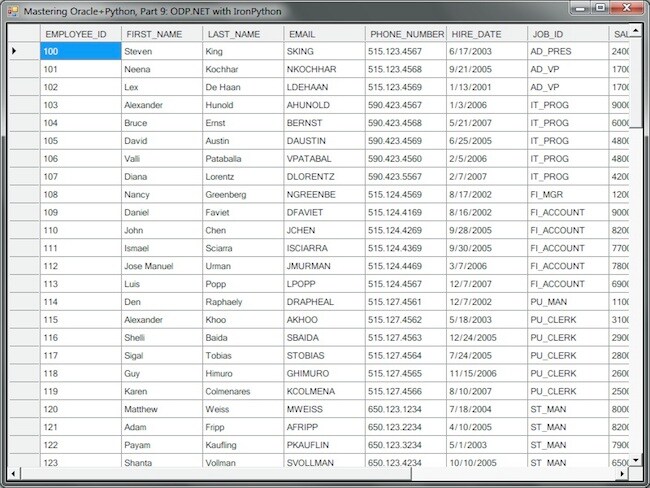650x488 pixels.
Task: Sort by the HIRE_DATE column header
Action: click(487, 34)
